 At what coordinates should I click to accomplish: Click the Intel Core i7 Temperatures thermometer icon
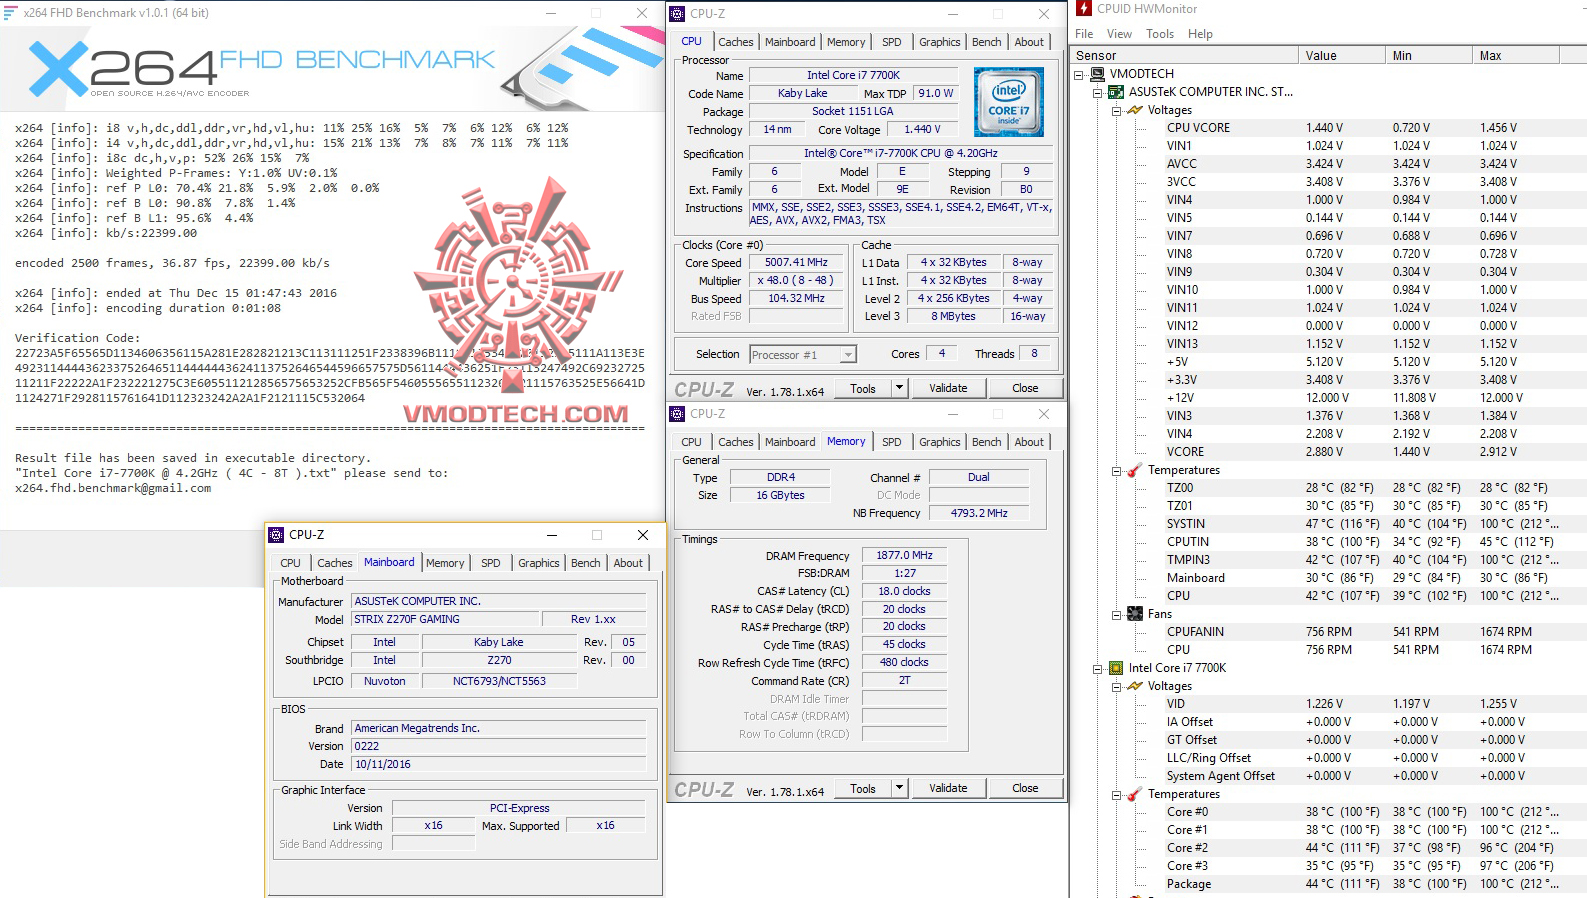click(x=1135, y=794)
